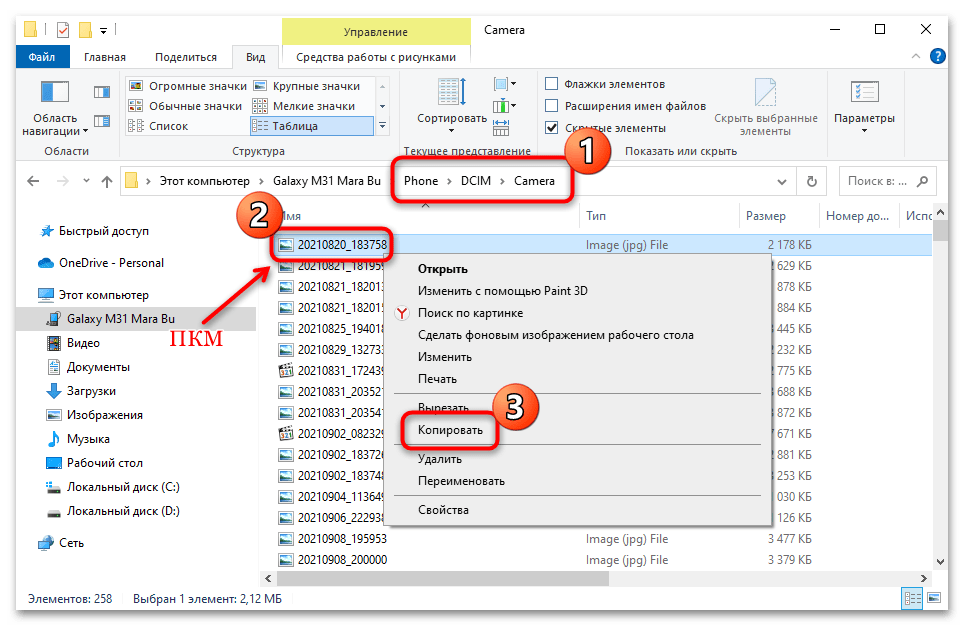This screenshot has height=626, width=964.
Task: Refresh the current folder view
Action: pos(811,181)
